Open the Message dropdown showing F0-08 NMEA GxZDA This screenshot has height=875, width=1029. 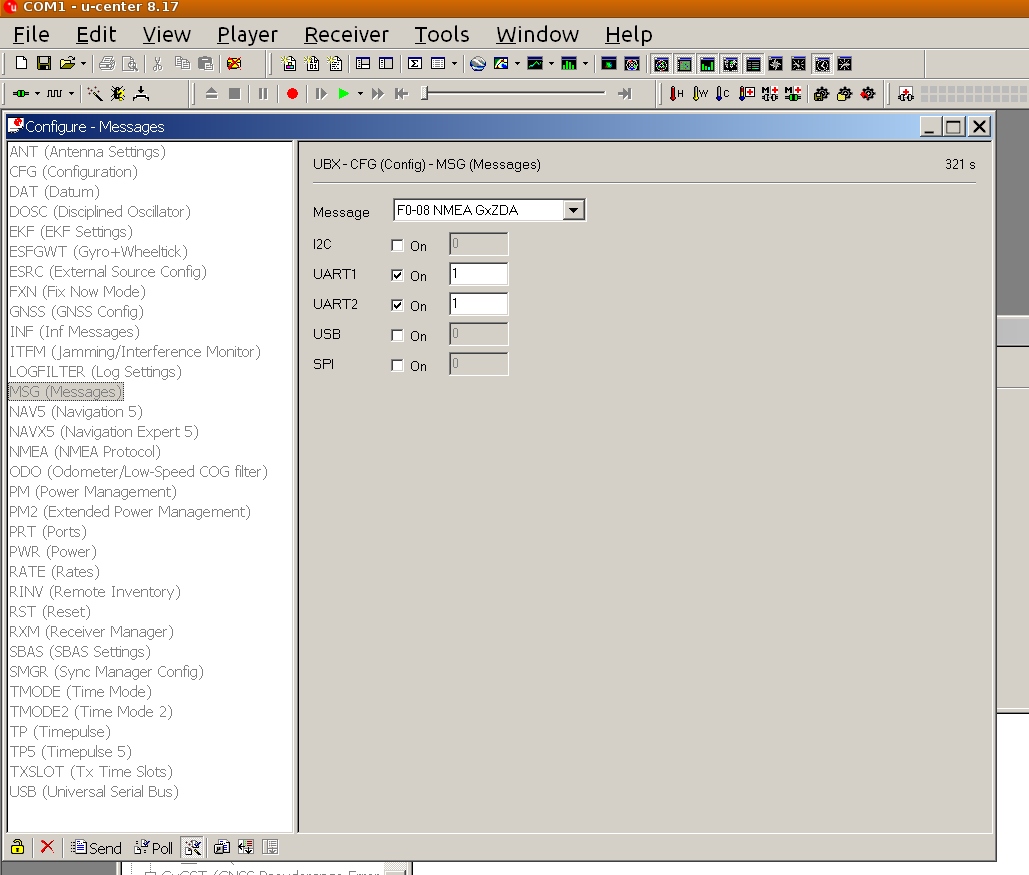489,210
